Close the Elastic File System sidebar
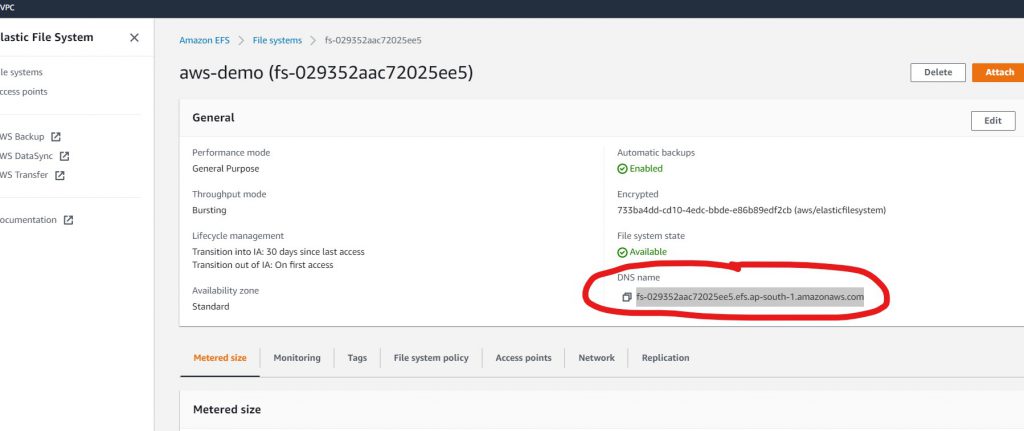The width and height of the screenshot is (1024, 431). point(134,38)
